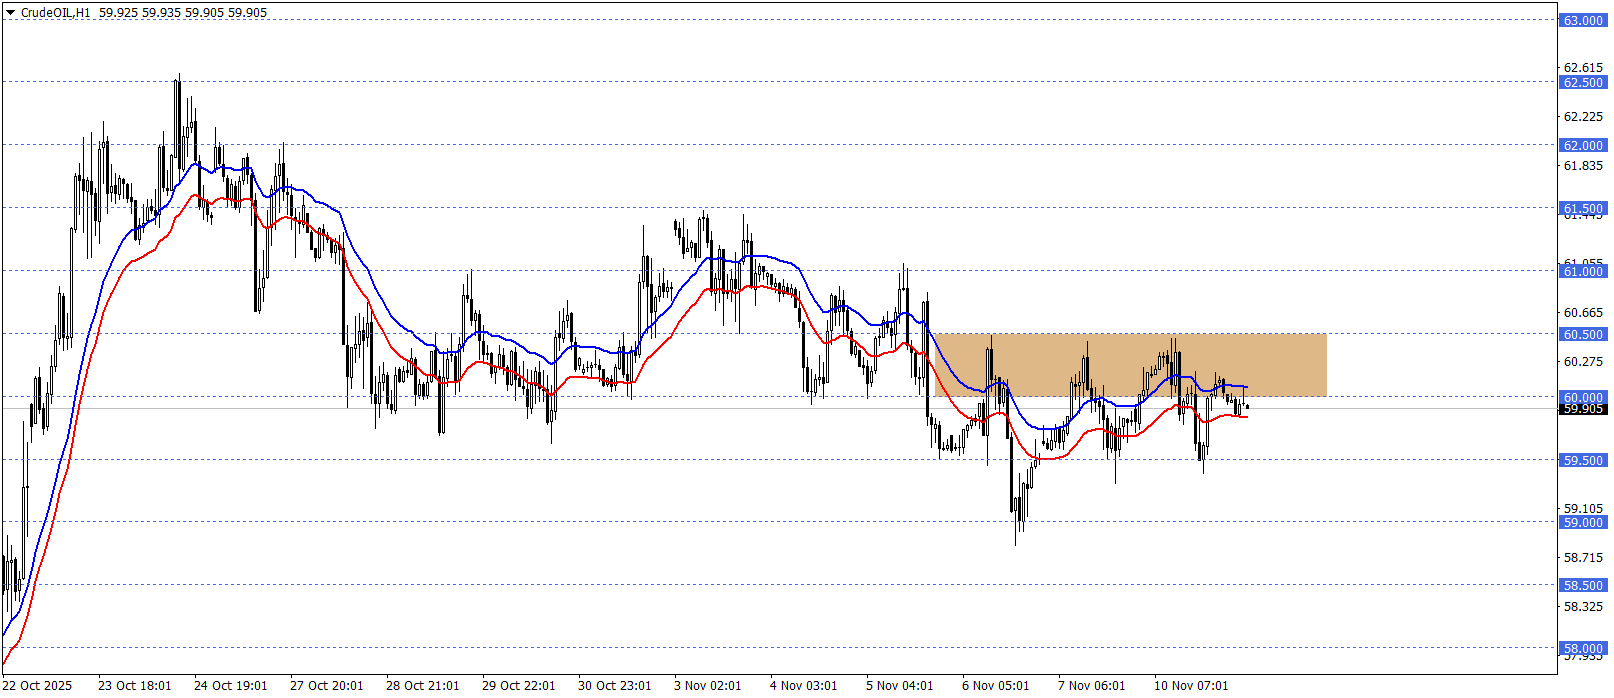Click the 22 Oct 2025 date label

pyautogui.click(x=38, y=686)
